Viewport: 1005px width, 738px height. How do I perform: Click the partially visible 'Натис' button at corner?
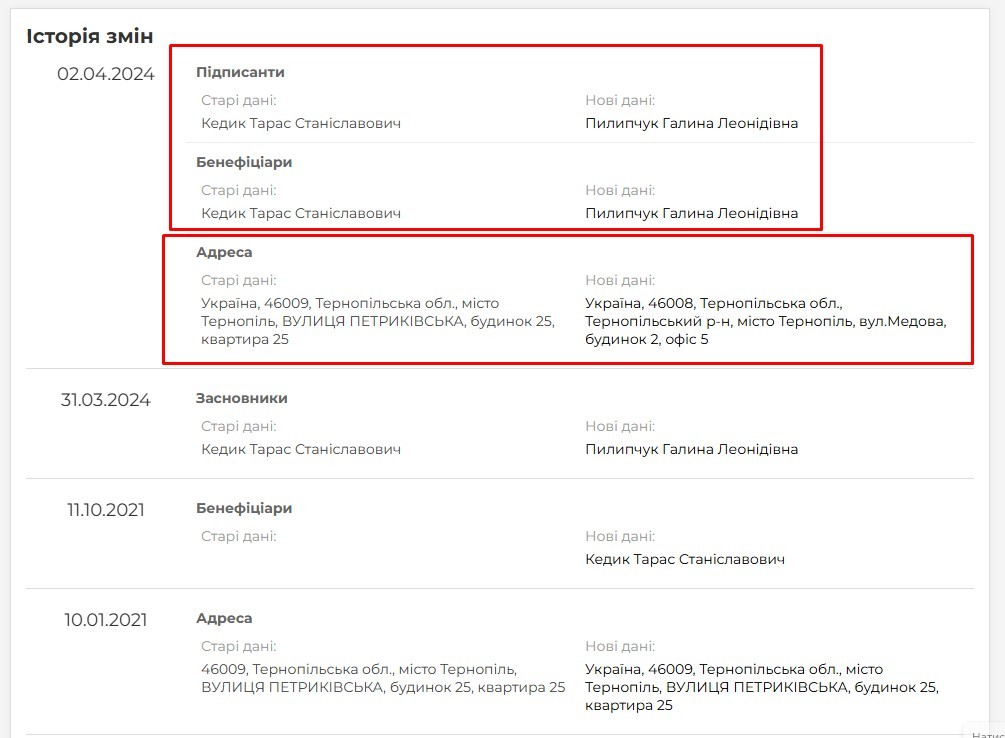click(984, 731)
